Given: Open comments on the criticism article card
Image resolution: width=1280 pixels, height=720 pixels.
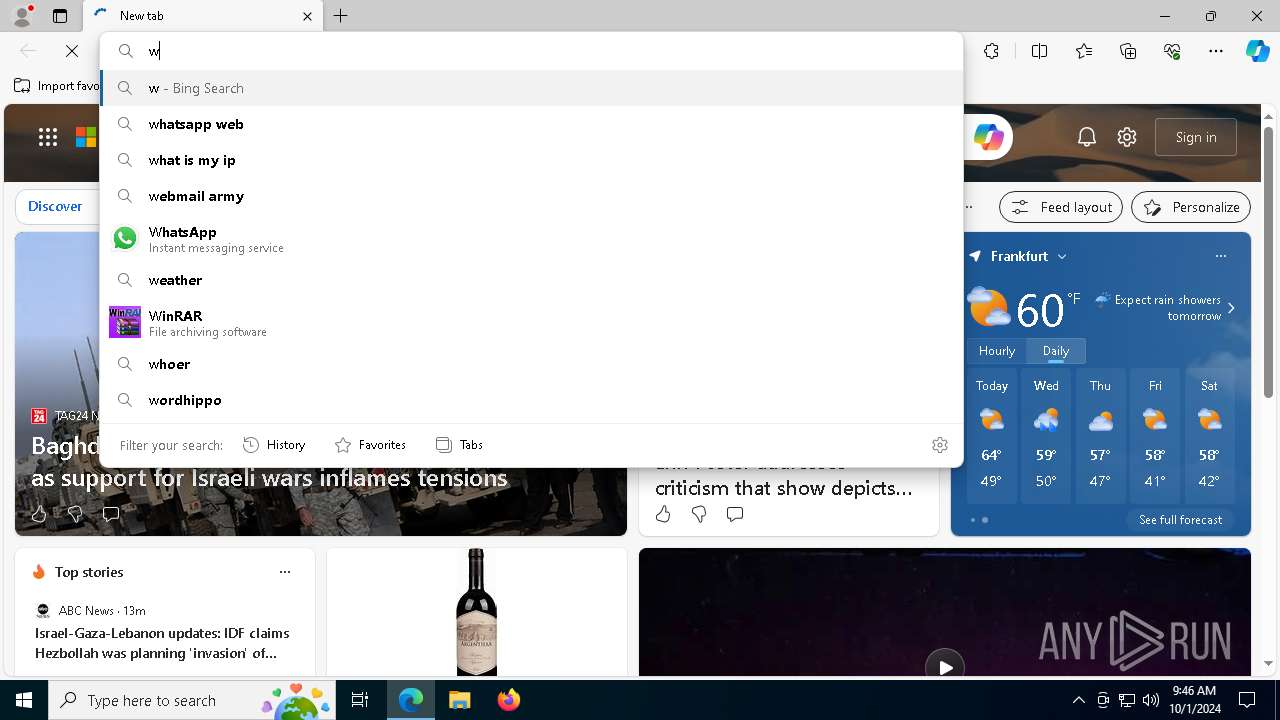Looking at the screenshot, I should (735, 514).
